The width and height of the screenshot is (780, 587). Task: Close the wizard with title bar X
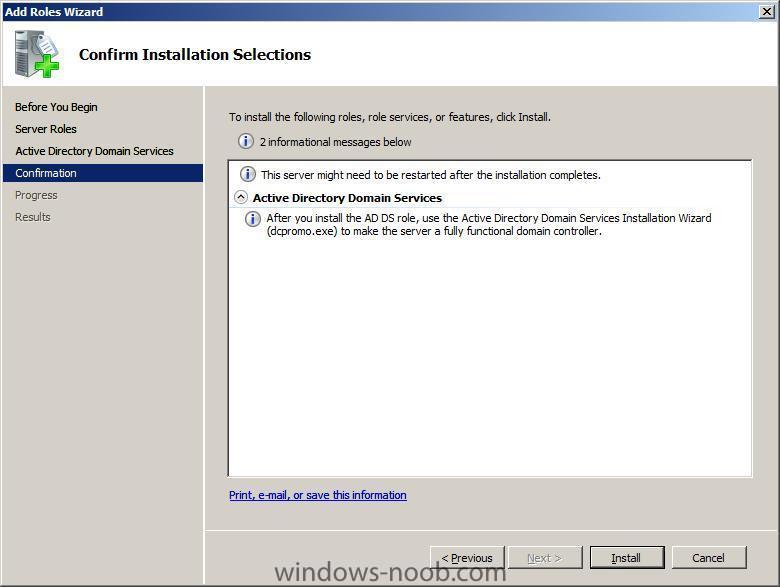coord(767,11)
